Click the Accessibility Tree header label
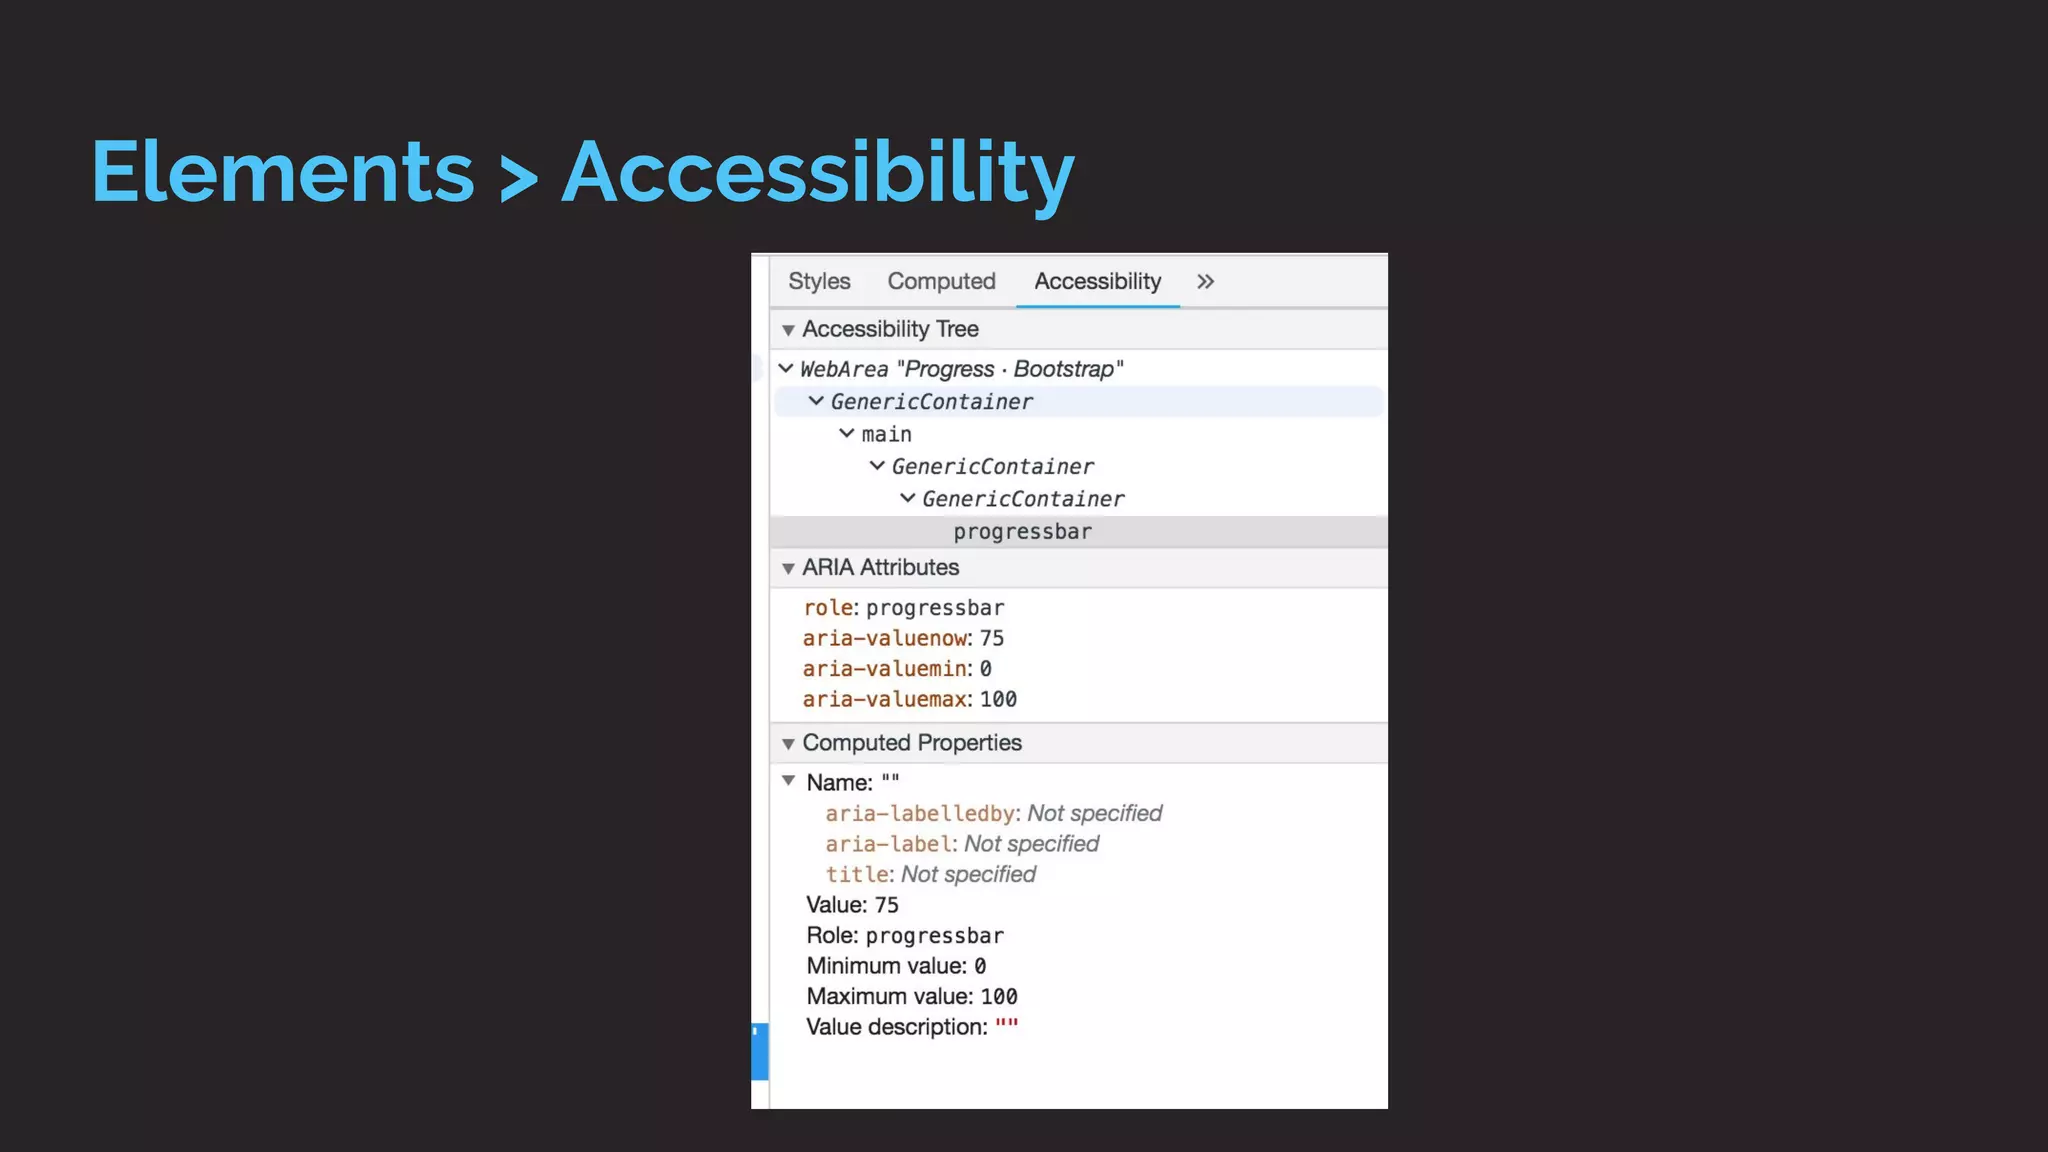 (890, 329)
